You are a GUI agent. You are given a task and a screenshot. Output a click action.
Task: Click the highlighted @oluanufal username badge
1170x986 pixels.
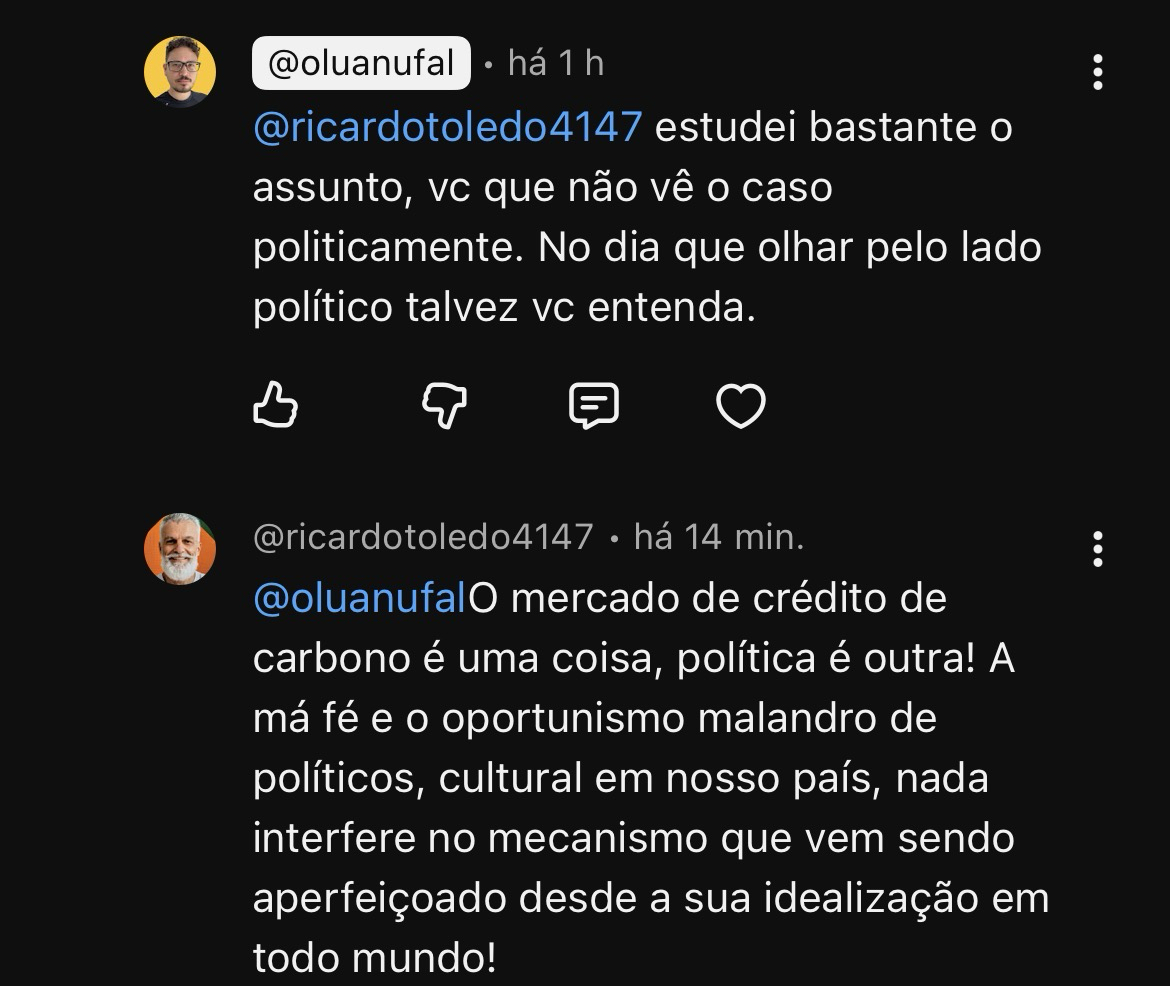[361, 64]
